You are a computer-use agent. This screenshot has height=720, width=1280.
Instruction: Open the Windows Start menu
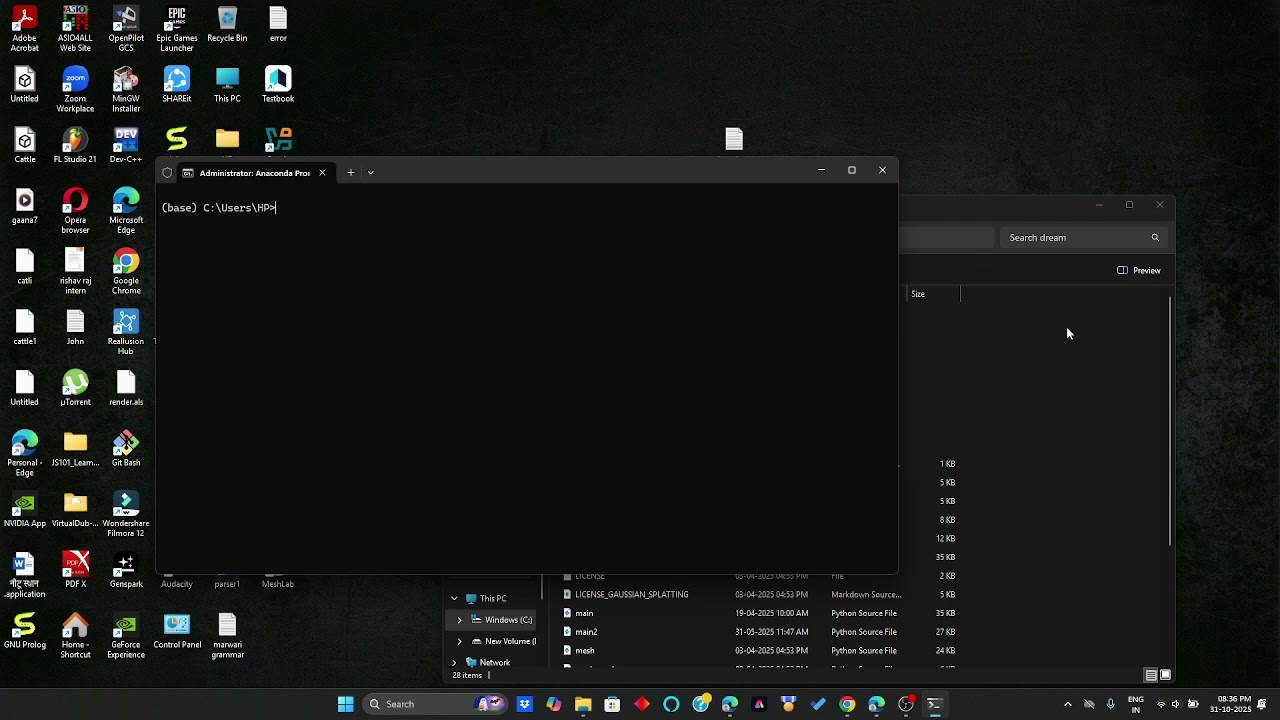click(x=345, y=704)
